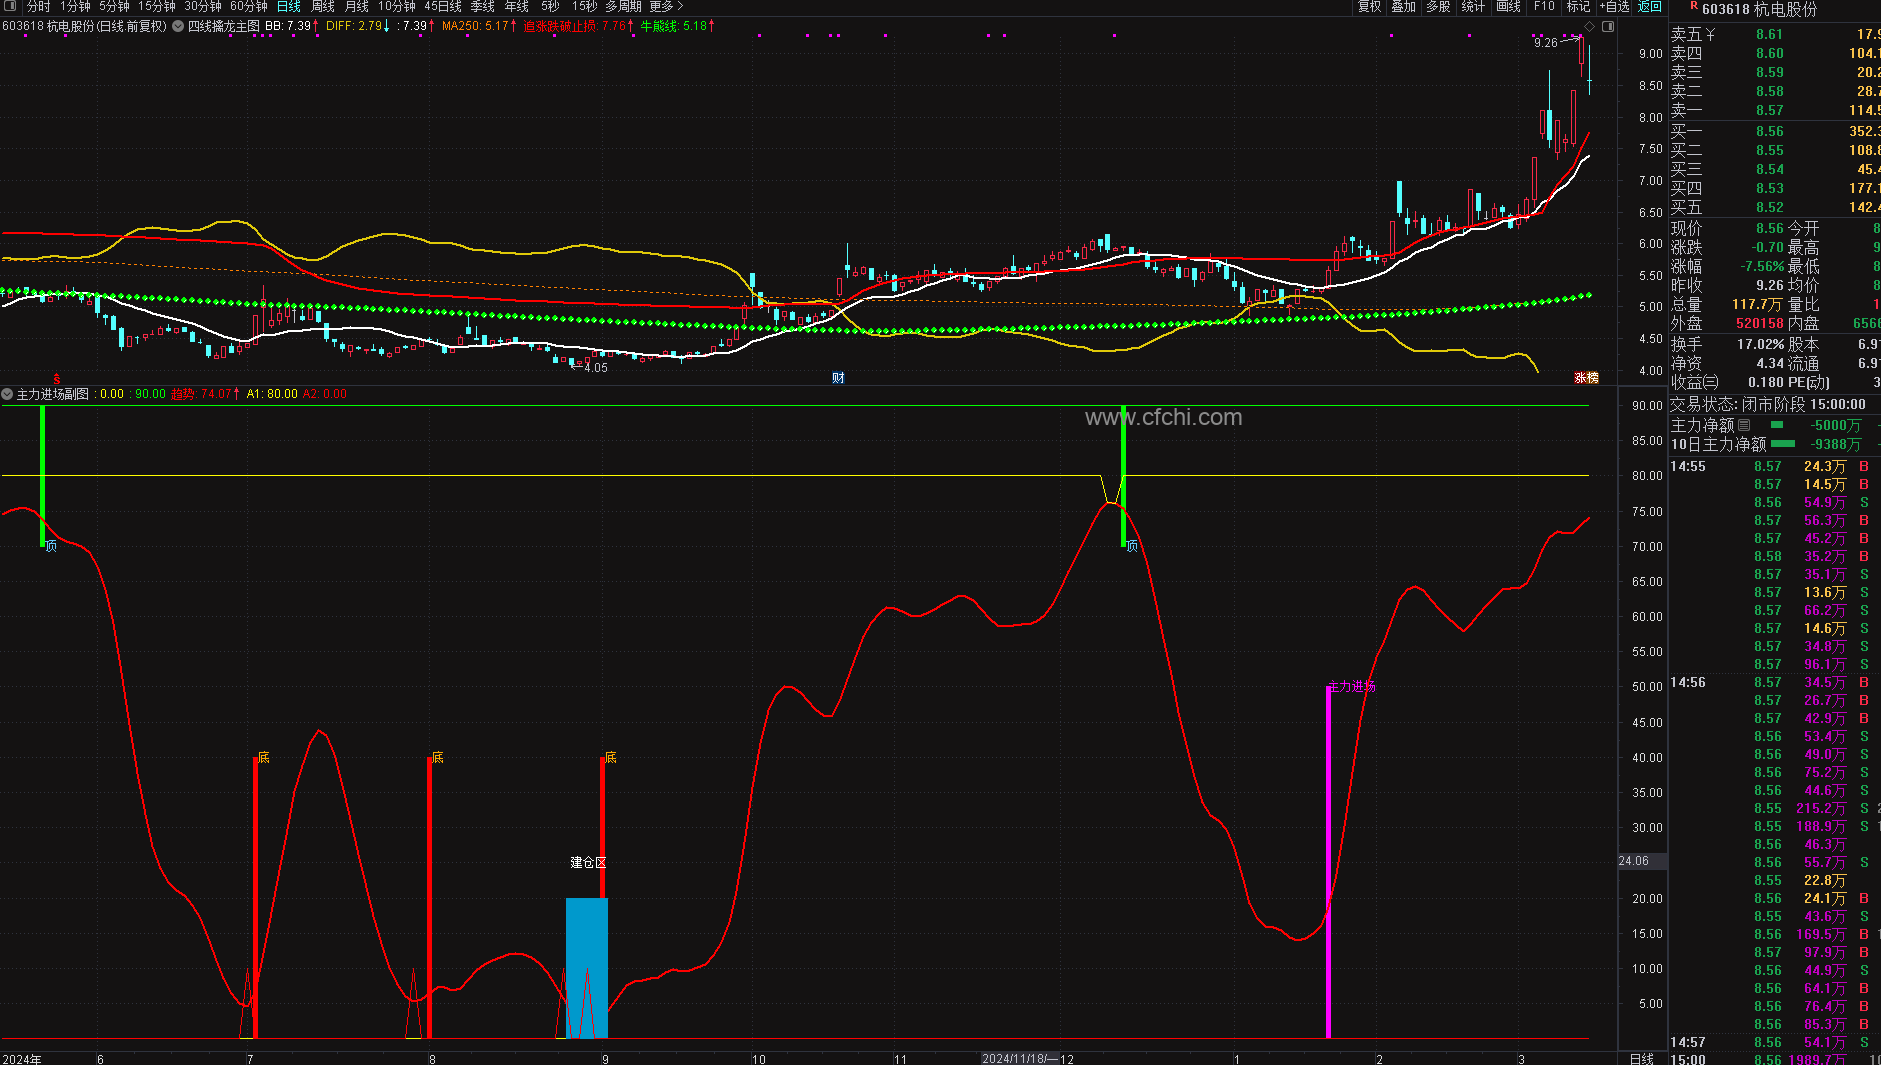This screenshot has width=1881, height=1065.
Task: Switch to the 分时 time-share view
Action: tap(38, 6)
